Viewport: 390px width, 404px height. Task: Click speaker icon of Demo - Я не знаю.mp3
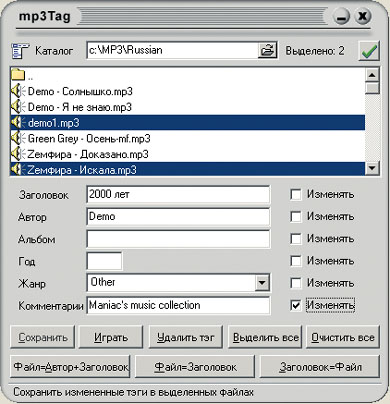[18, 107]
